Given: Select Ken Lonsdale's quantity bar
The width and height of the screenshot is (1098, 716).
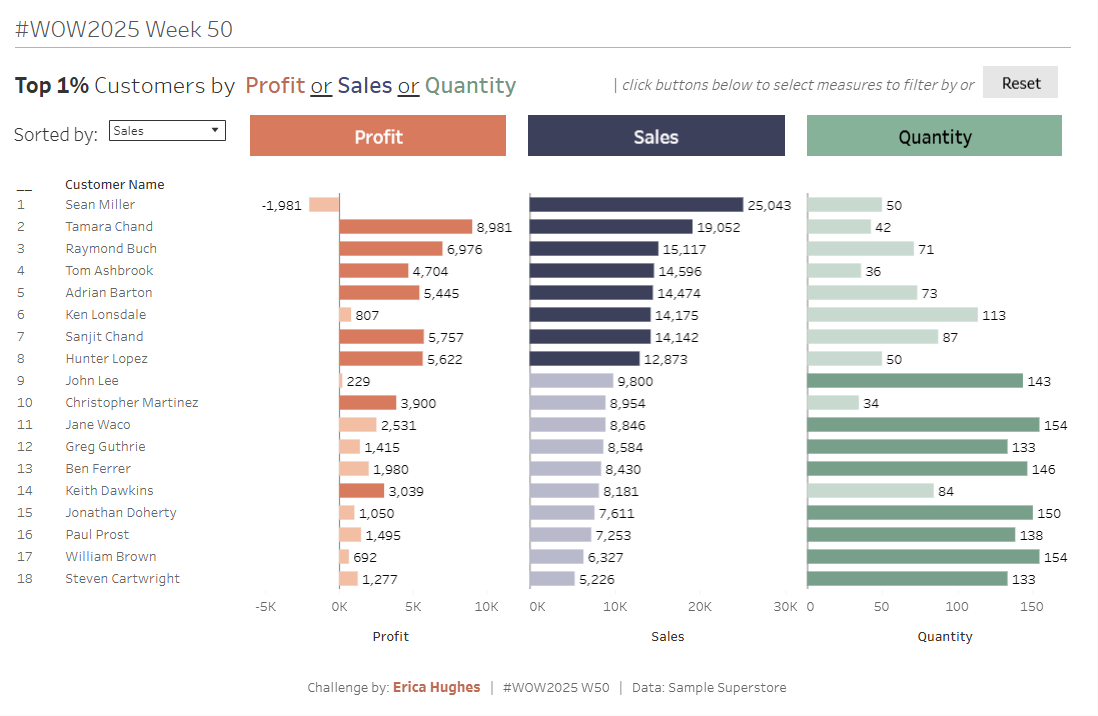Looking at the screenshot, I should [x=892, y=315].
